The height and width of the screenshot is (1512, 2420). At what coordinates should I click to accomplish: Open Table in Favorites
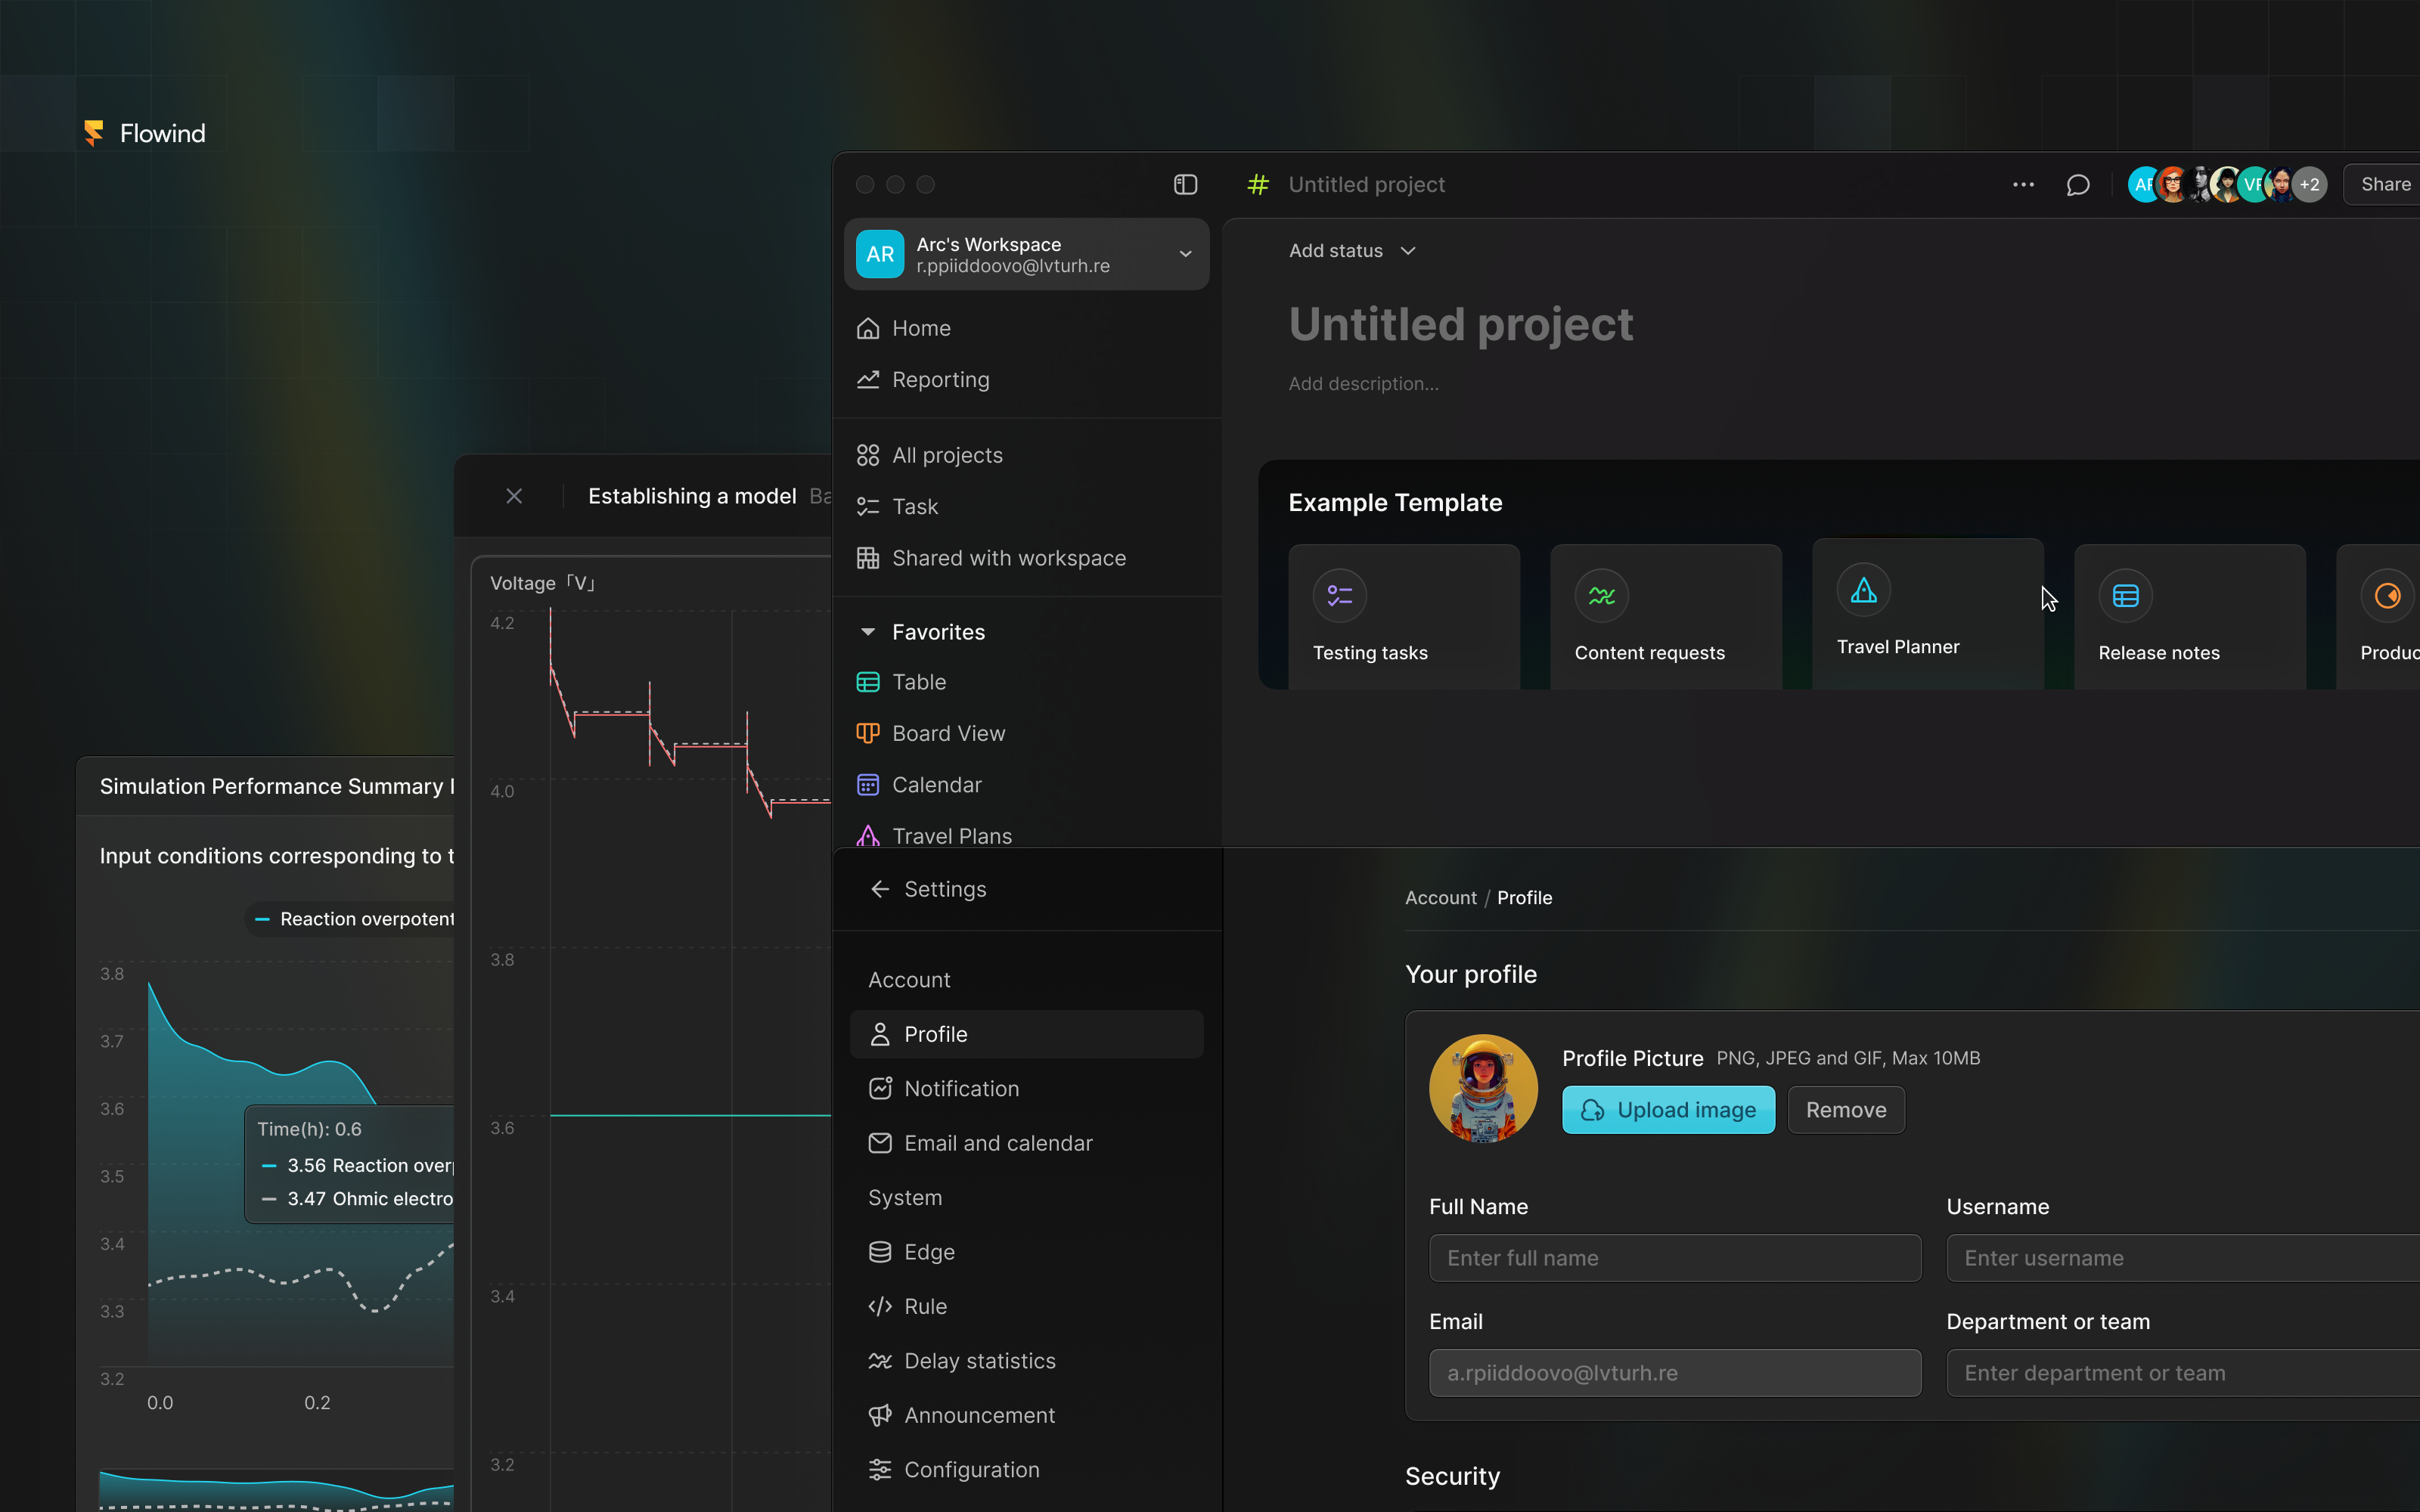[x=1027, y=682]
